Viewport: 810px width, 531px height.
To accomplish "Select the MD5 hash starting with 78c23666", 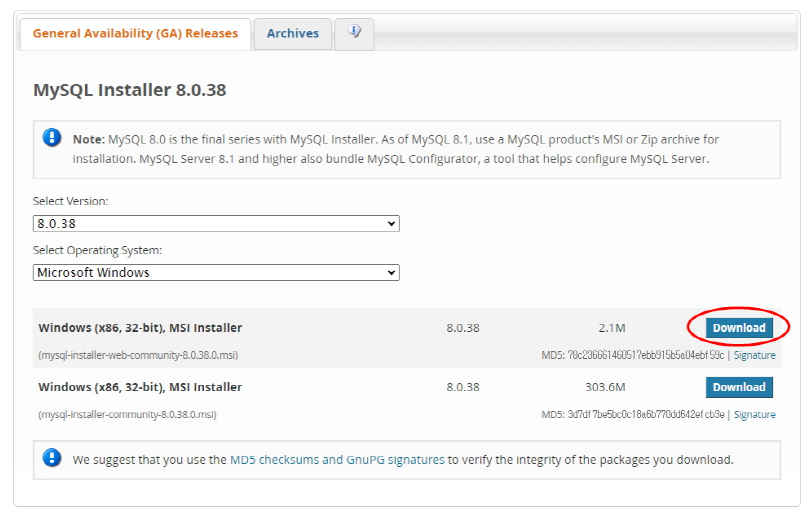I will (646, 355).
